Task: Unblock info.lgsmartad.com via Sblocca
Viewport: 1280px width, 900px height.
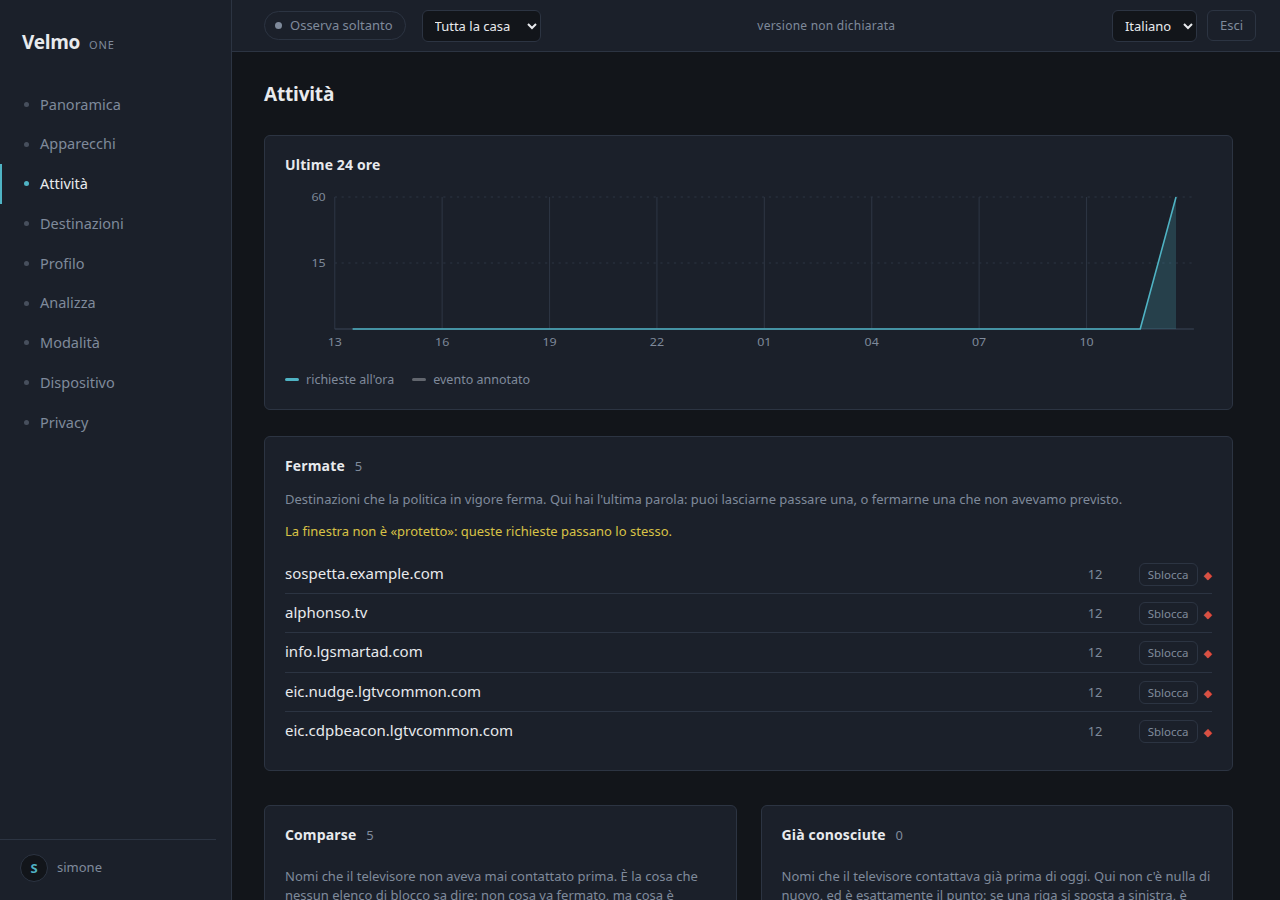Action: point(1168,653)
